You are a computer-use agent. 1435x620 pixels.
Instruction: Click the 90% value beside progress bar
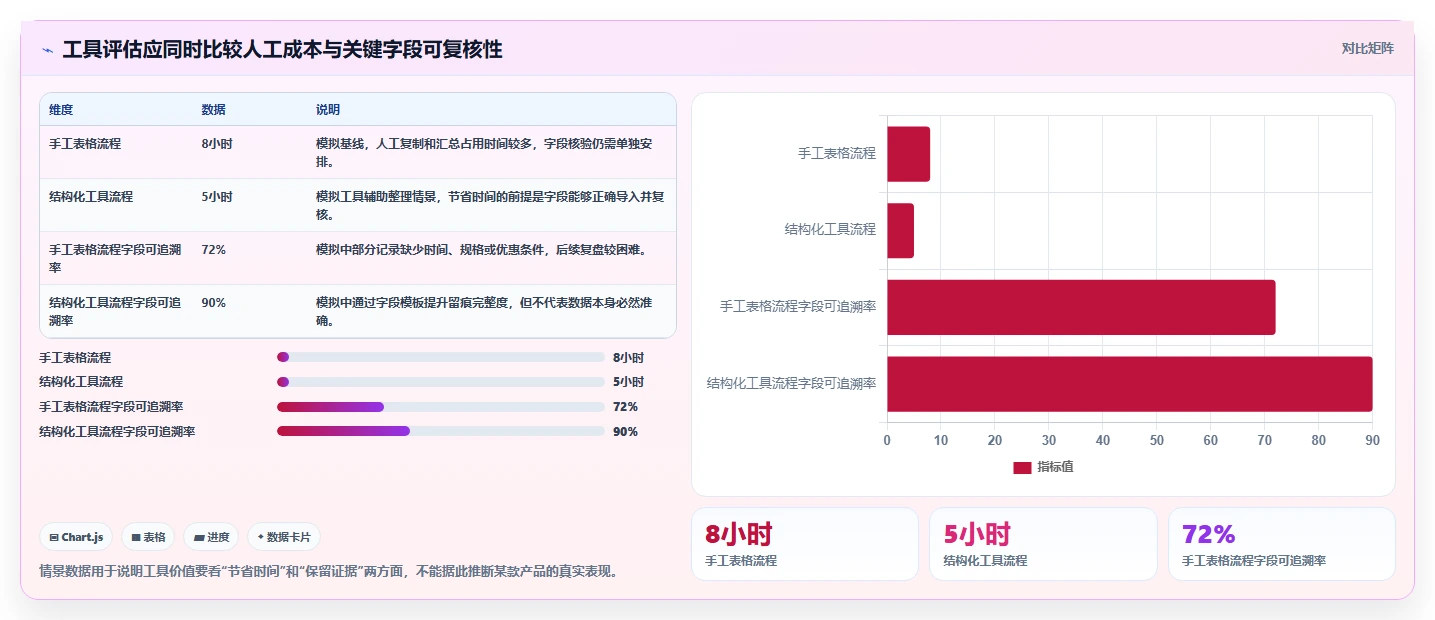pos(625,432)
